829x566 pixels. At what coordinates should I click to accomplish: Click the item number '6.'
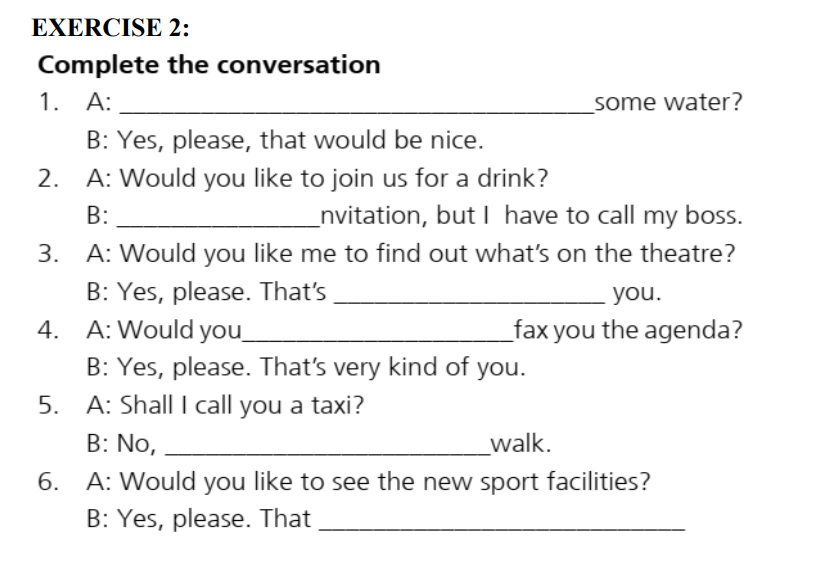[x=48, y=481]
